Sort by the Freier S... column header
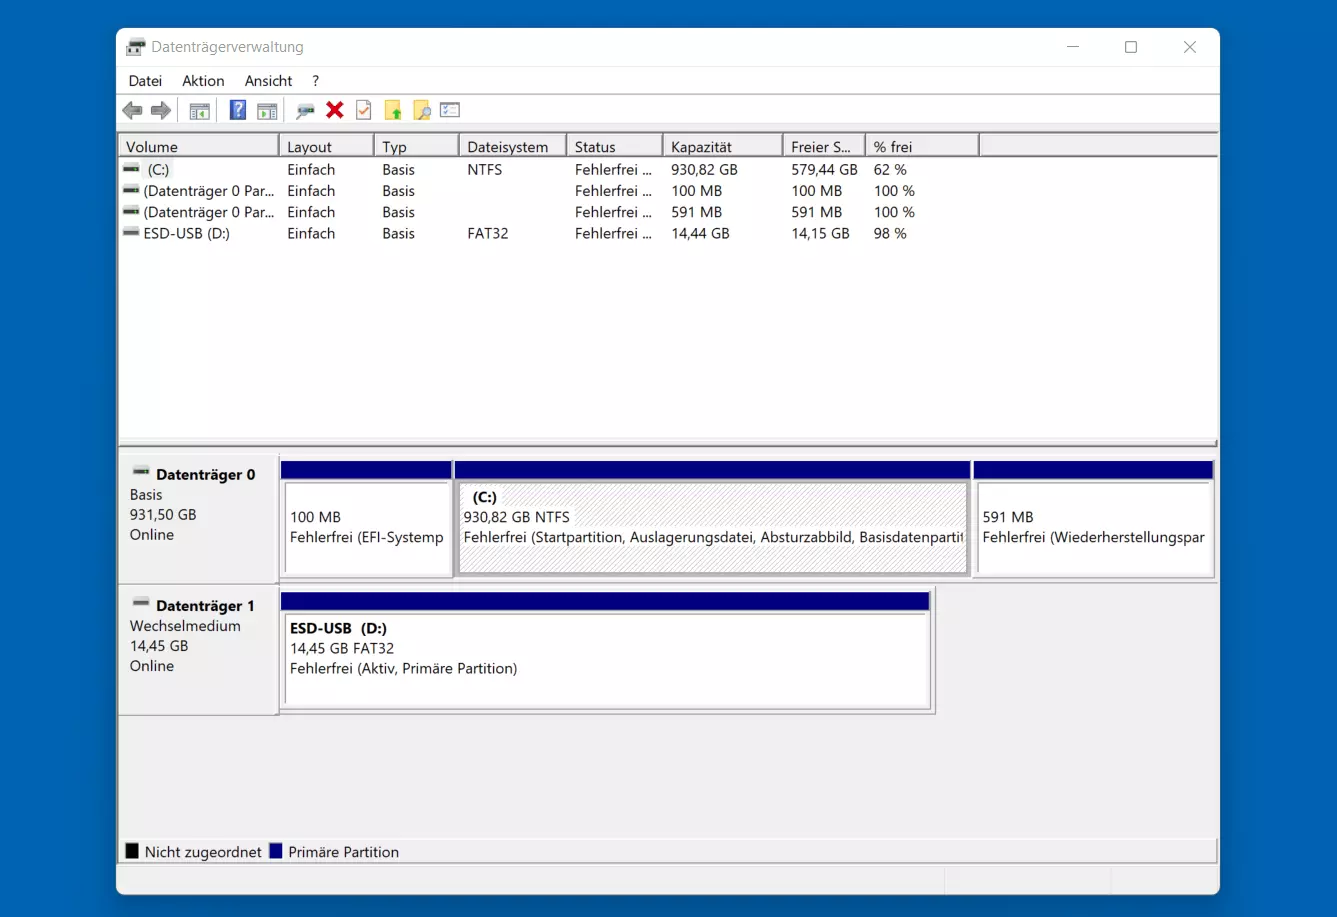The height and width of the screenshot is (917, 1337). pos(824,146)
